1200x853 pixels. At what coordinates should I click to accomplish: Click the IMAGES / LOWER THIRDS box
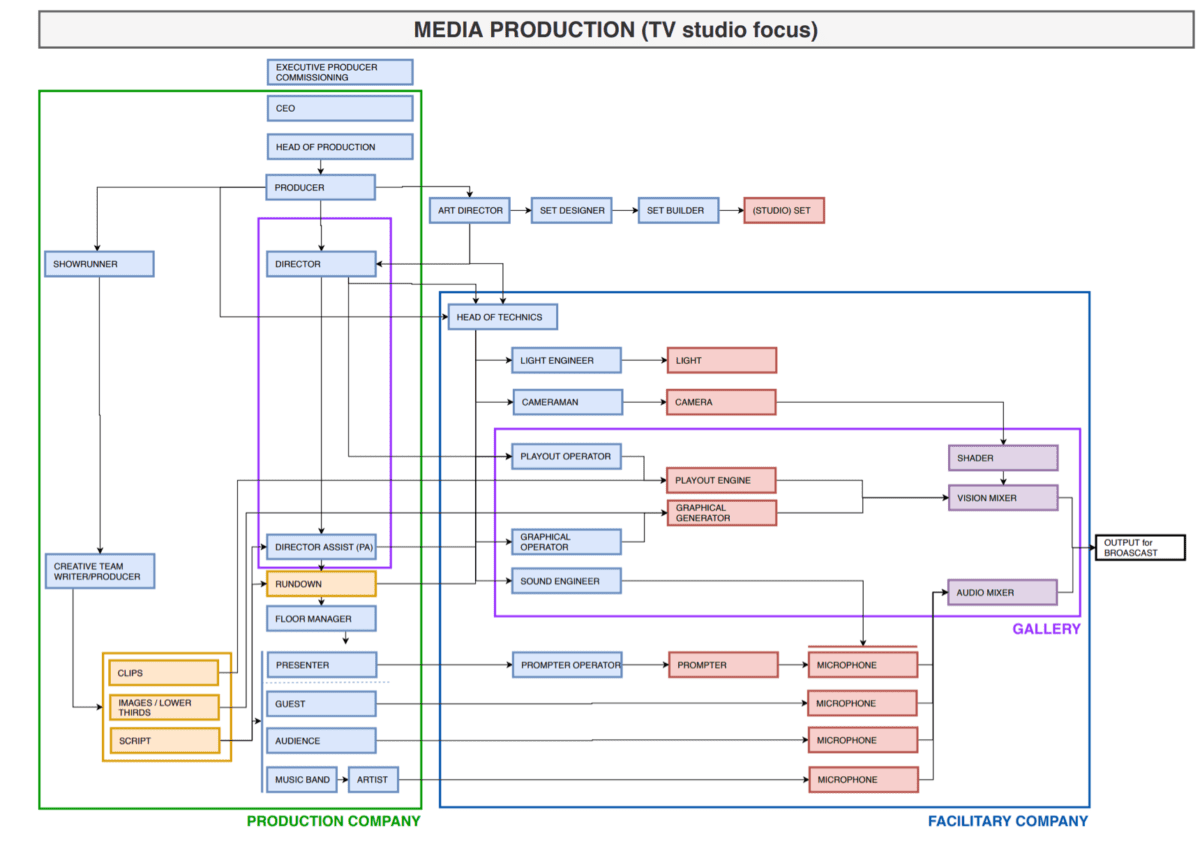[x=163, y=706]
